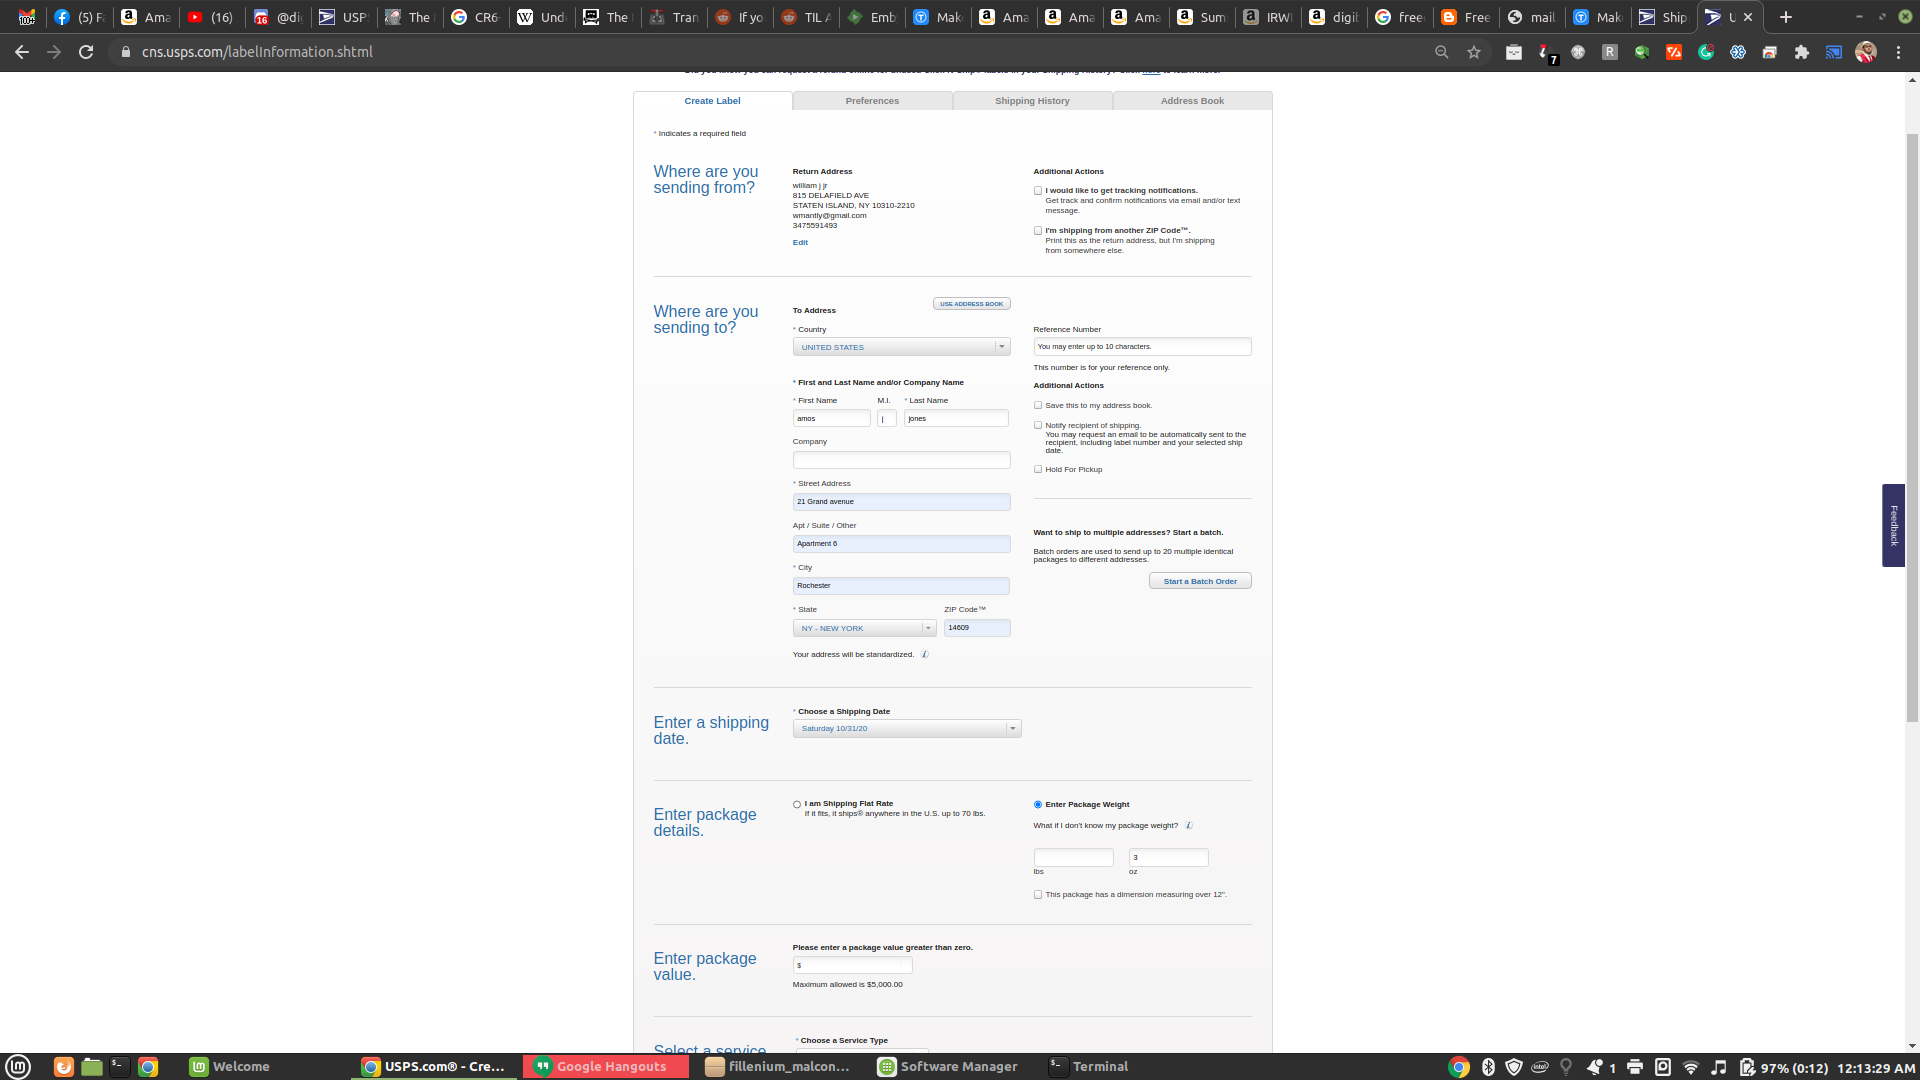The height and width of the screenshot is (1080, 1920).
Task: Select I am Shipping Flat Rate option
Action: click(797, 805)
